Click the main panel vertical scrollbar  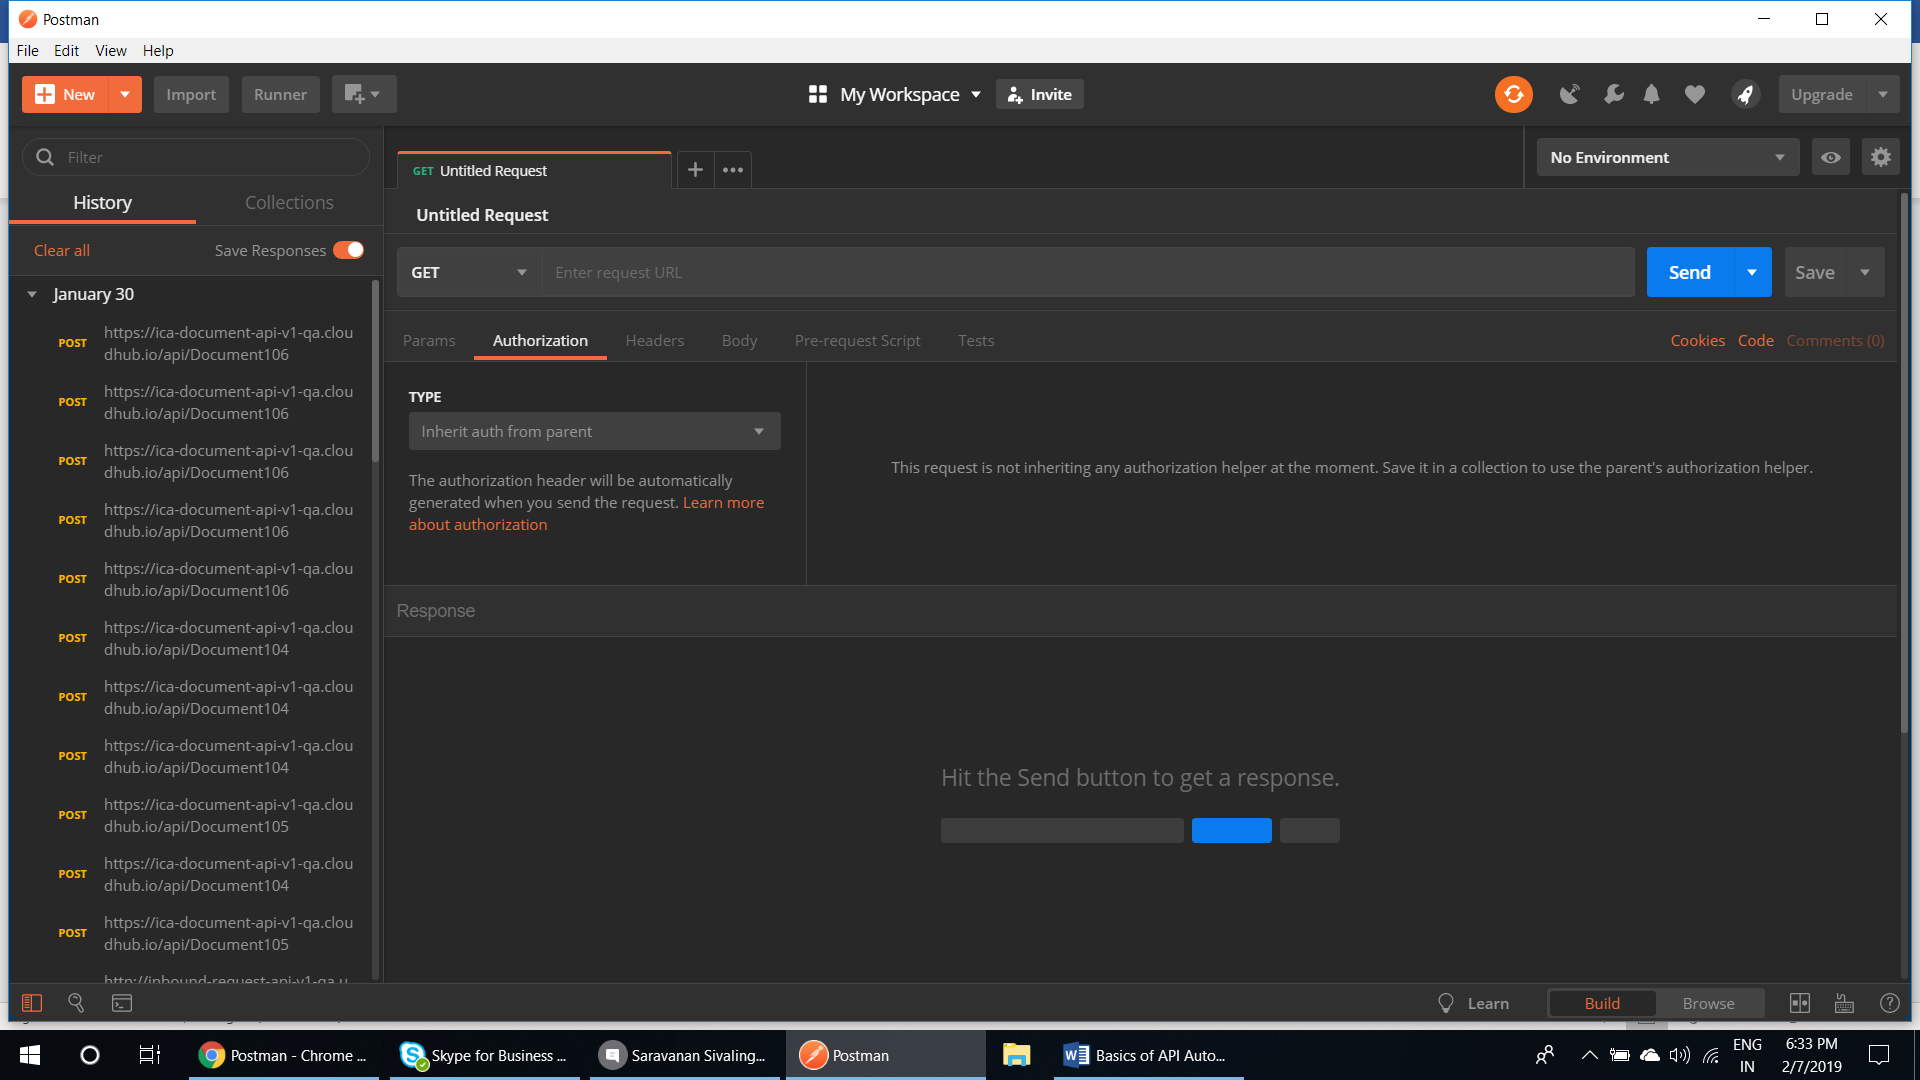click(x=1904, y=463)
